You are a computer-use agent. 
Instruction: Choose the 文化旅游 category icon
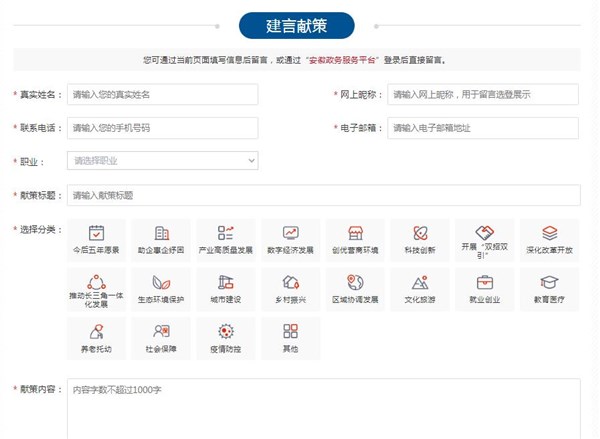420,283
